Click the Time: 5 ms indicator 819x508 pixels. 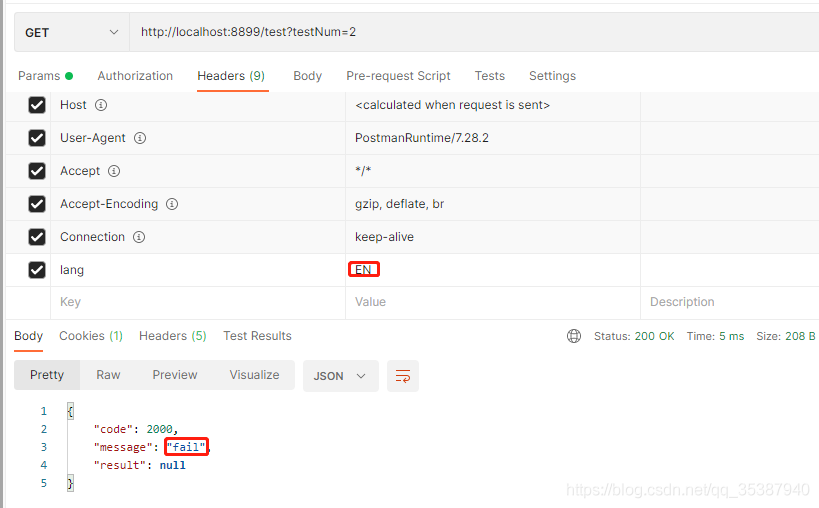(x=715, y=336)
